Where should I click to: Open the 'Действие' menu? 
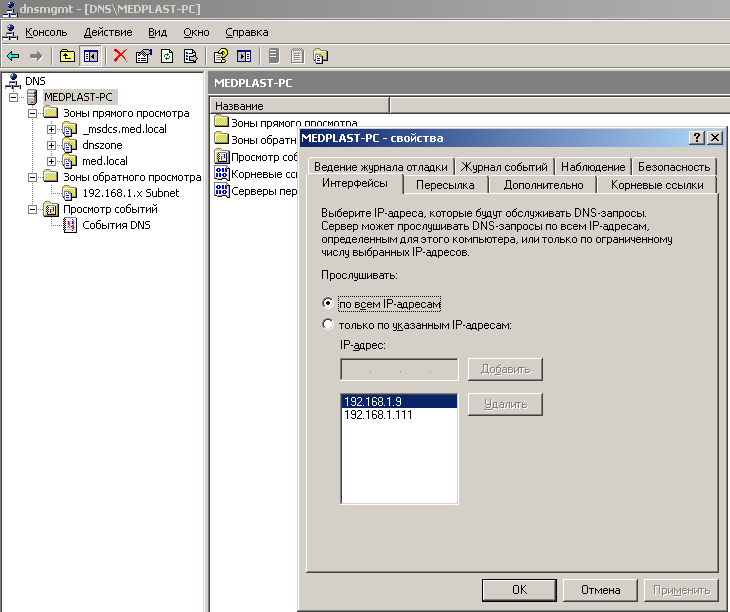107,32
